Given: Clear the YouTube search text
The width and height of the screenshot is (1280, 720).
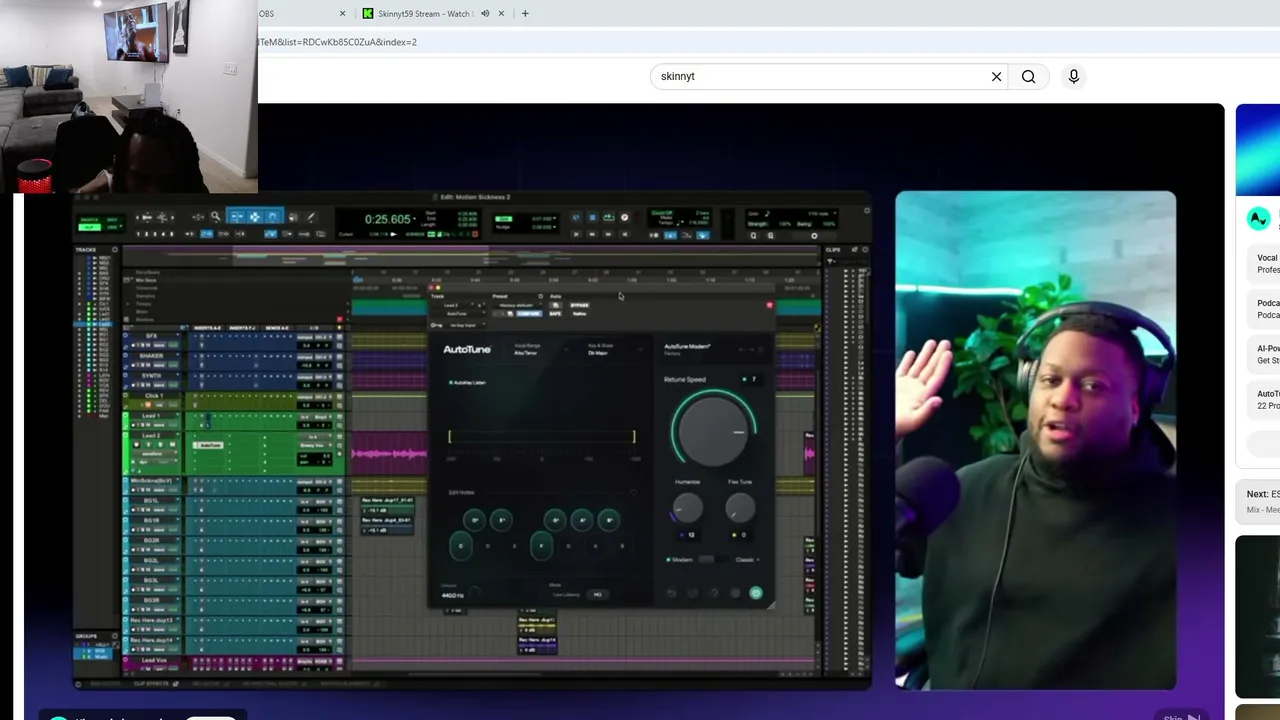Looking at the screenshot, I should (996, 77).
